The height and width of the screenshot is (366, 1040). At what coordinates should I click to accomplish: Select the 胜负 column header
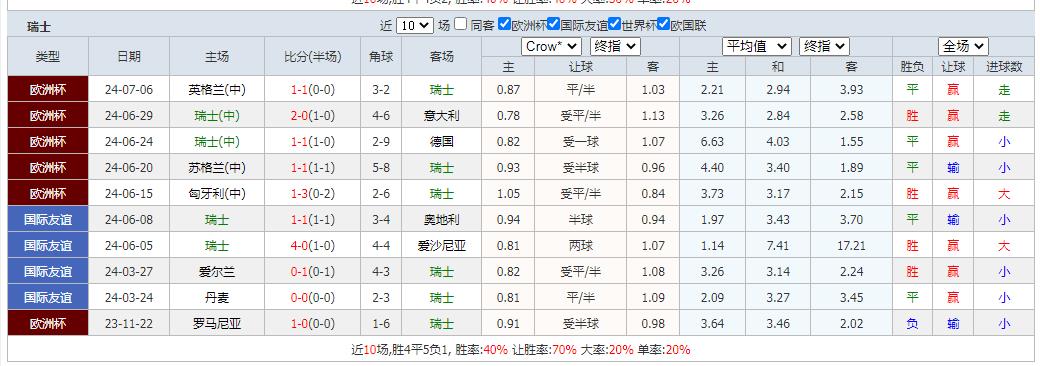[x=913, y=66]
